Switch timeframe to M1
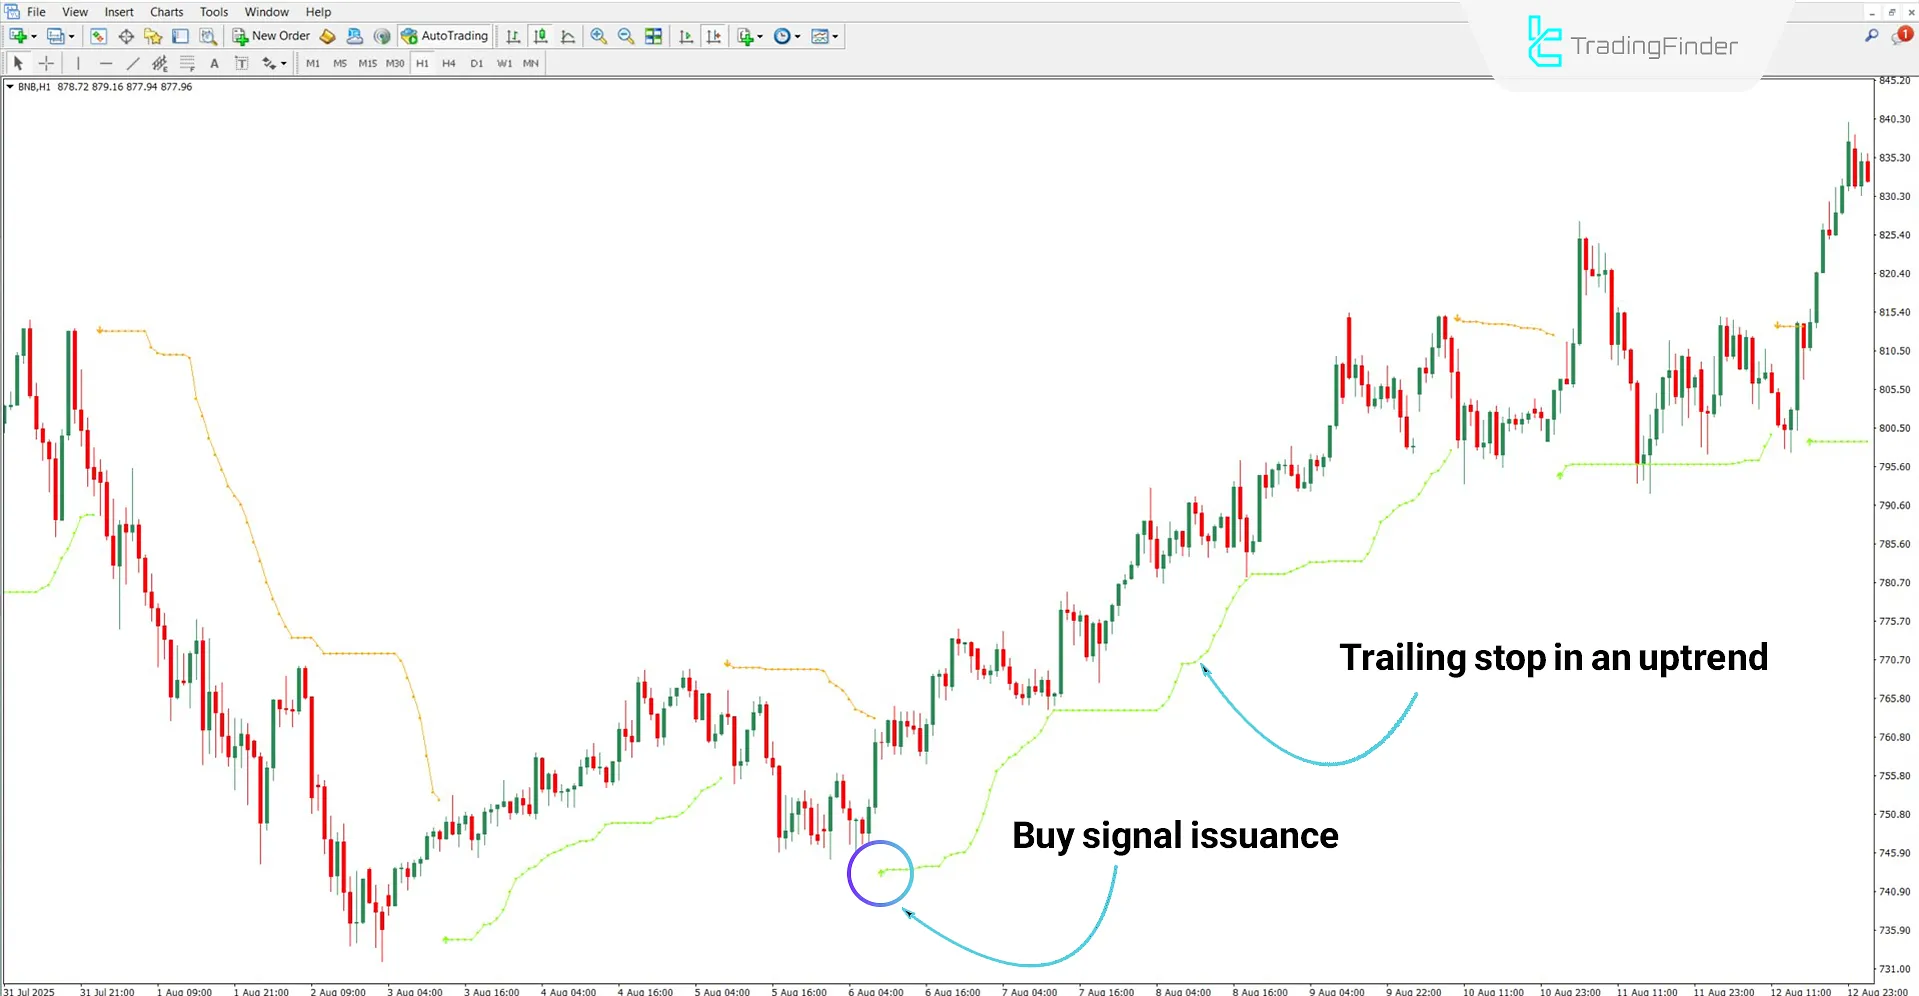Image resolution: width=1919 pixels, height=996 pixels. coord(313,63)
